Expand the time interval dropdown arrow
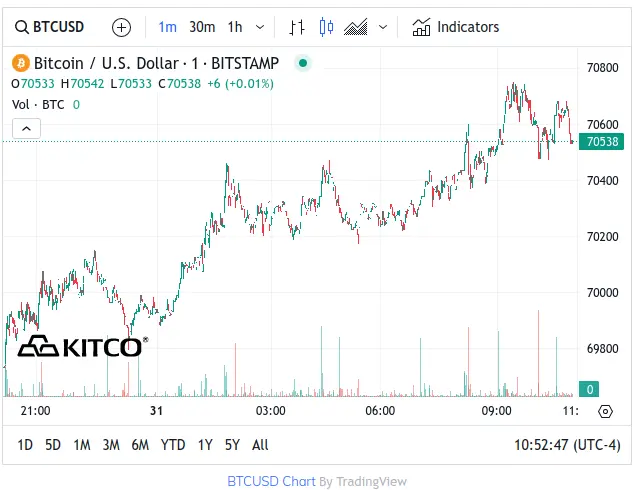This screenshot has width=639, height=490. coord(260,27)
